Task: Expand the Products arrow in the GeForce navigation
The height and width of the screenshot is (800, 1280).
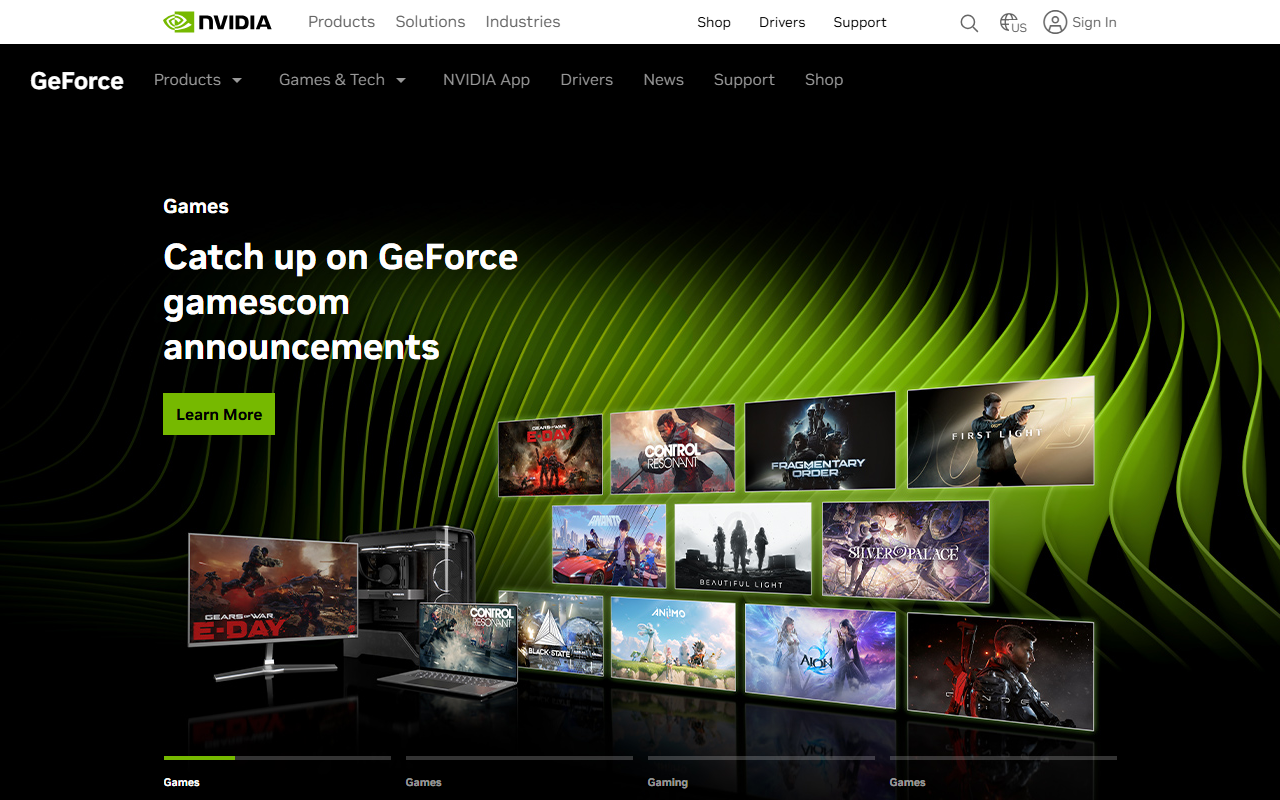Action: tap(237, 80)
